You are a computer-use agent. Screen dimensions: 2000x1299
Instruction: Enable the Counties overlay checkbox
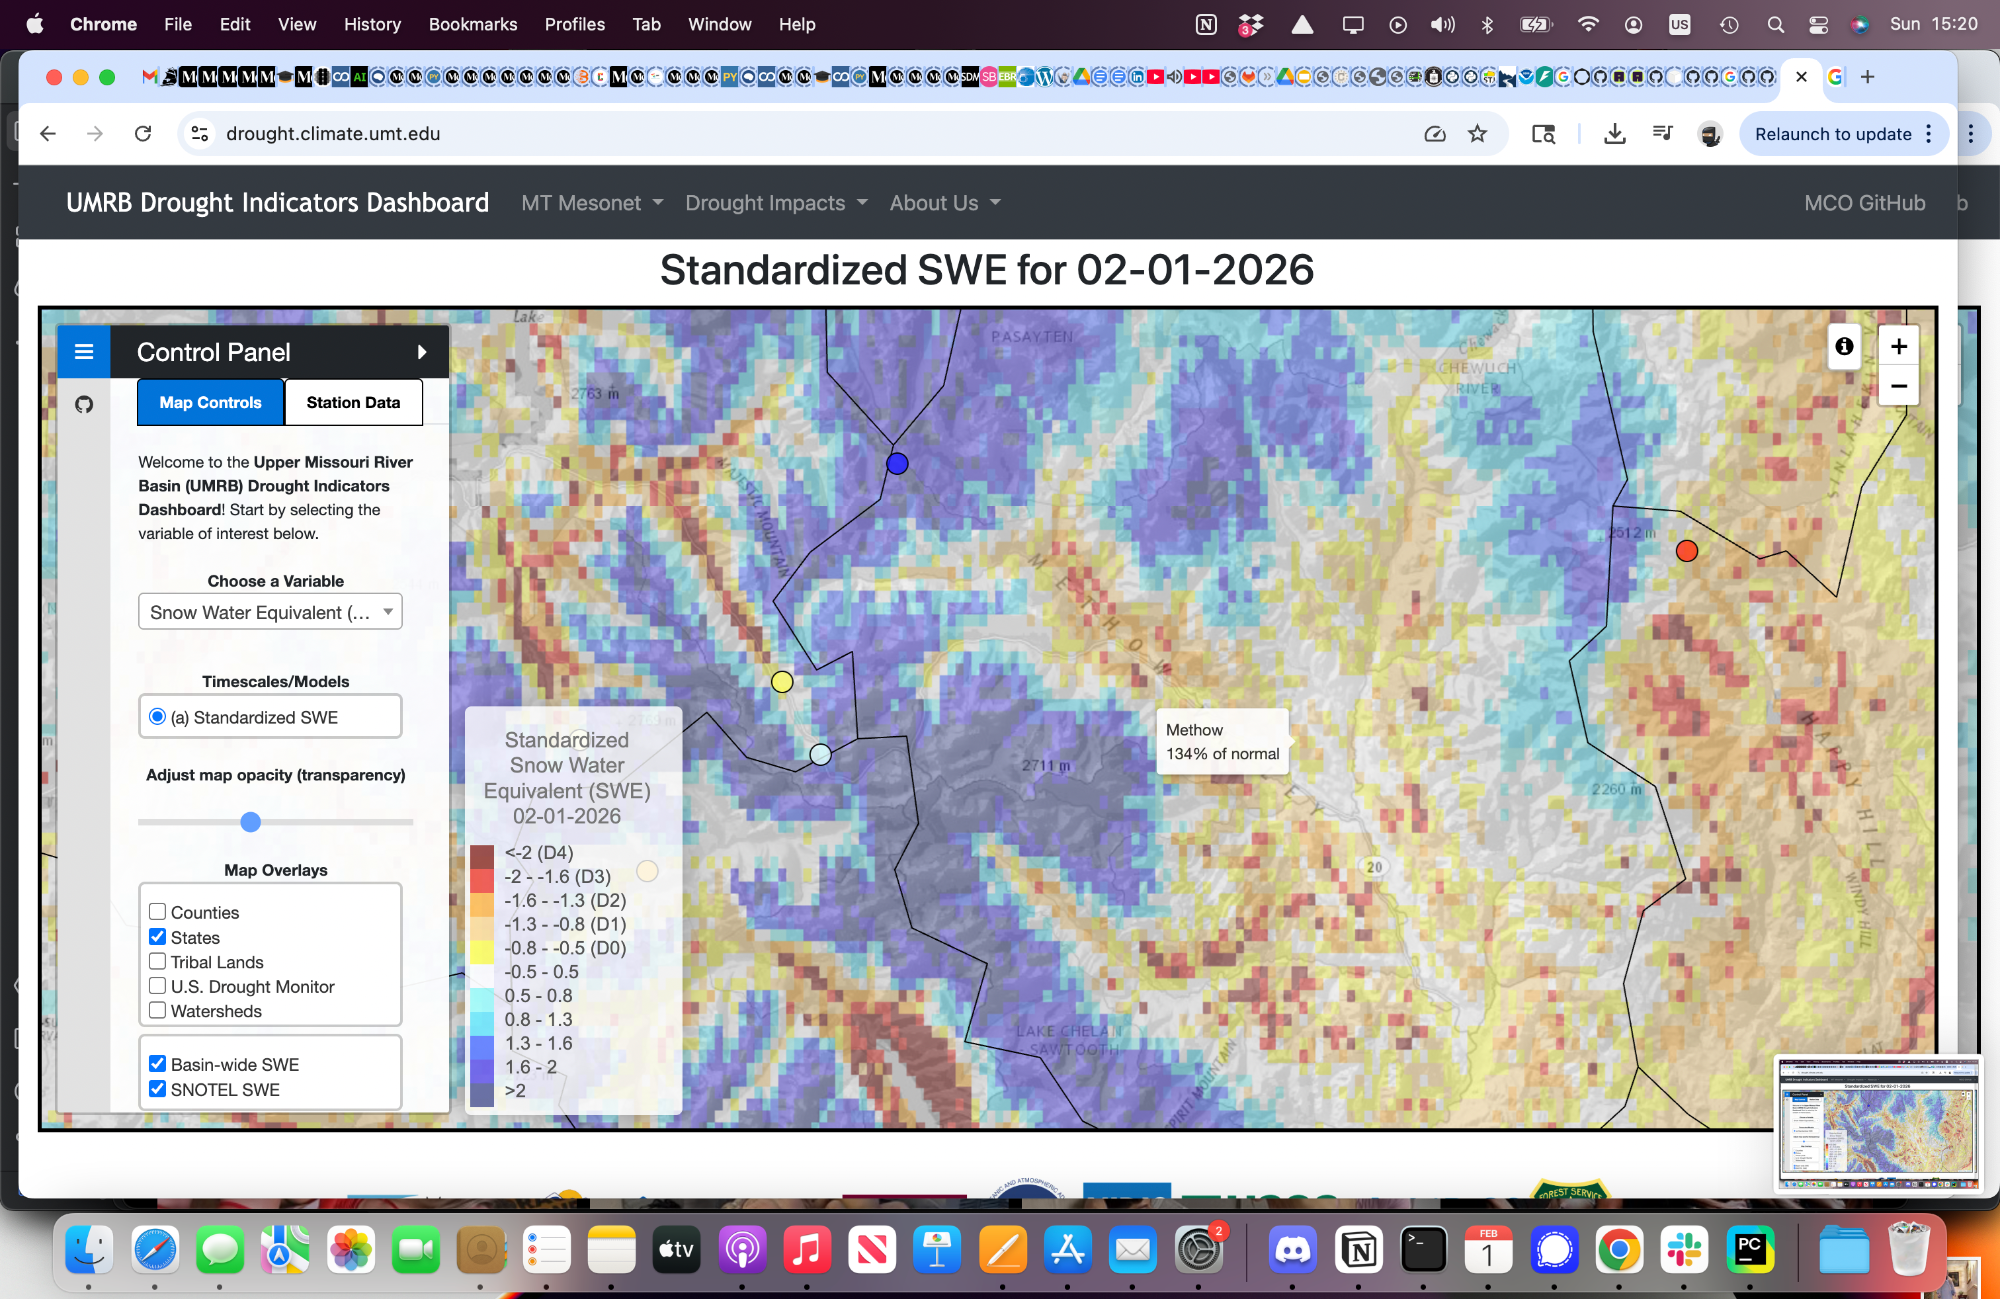(158, 912)
